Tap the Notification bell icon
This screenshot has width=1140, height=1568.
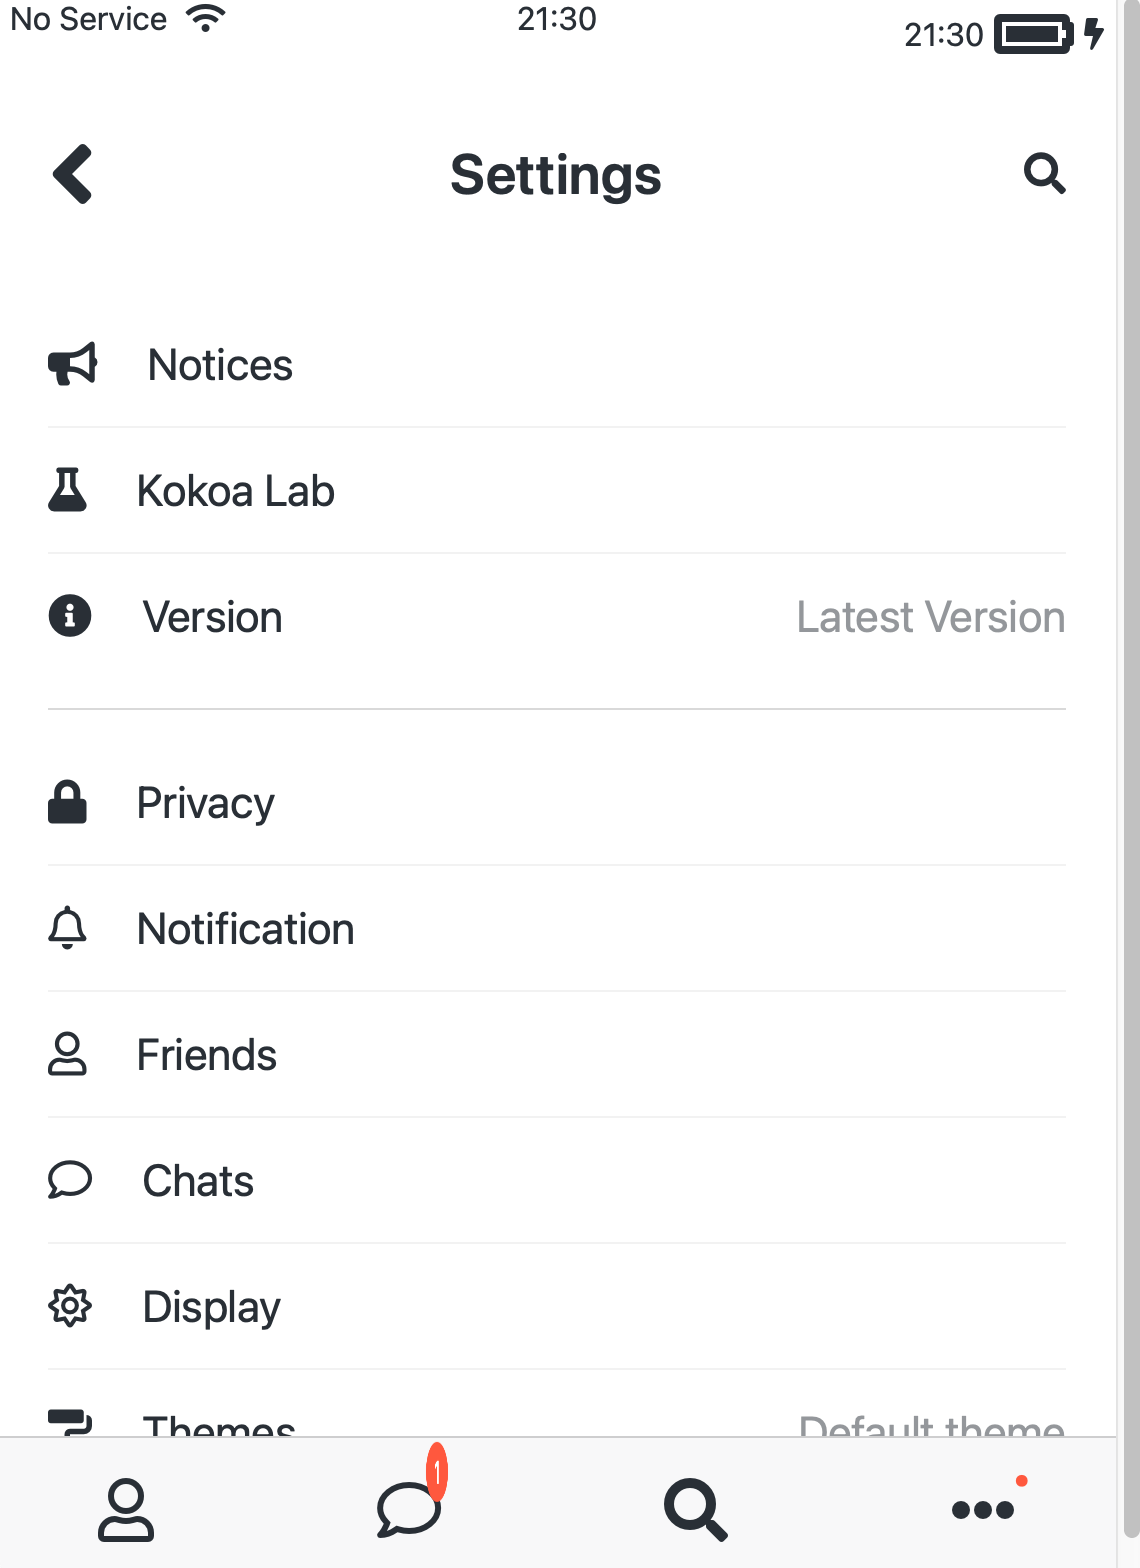click(67, 928)
